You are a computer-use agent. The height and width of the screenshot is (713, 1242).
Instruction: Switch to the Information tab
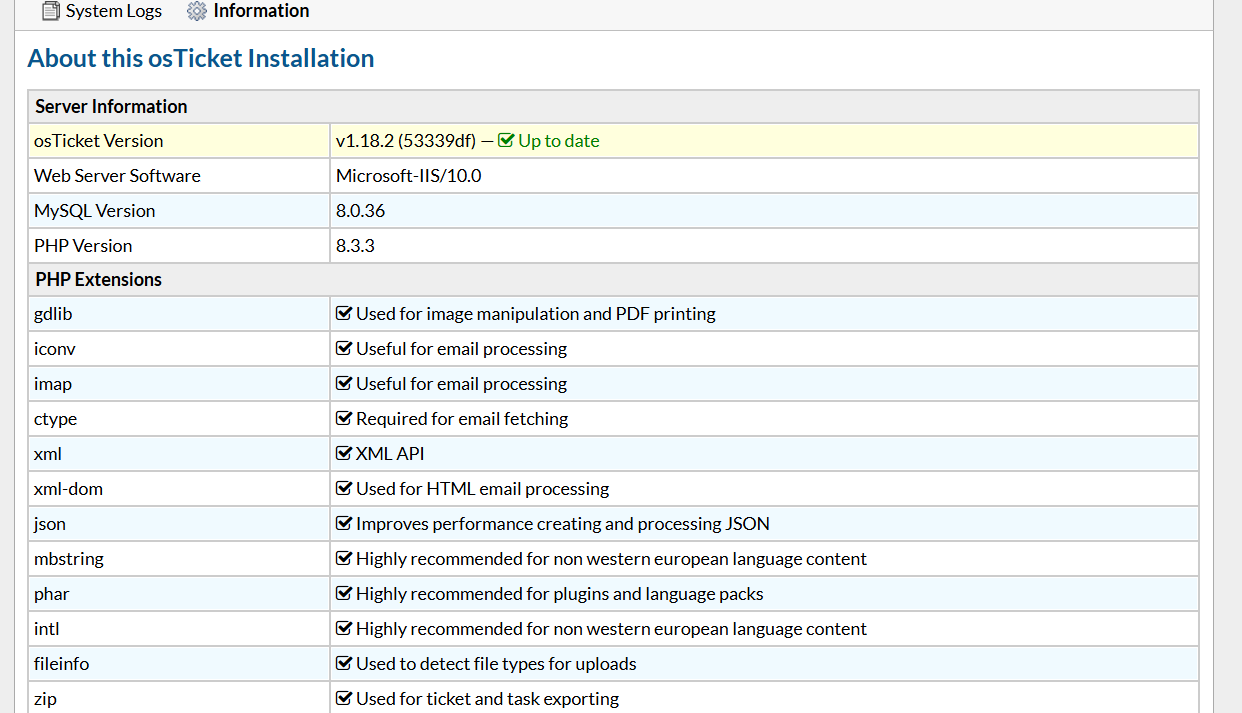pos(261,12)
